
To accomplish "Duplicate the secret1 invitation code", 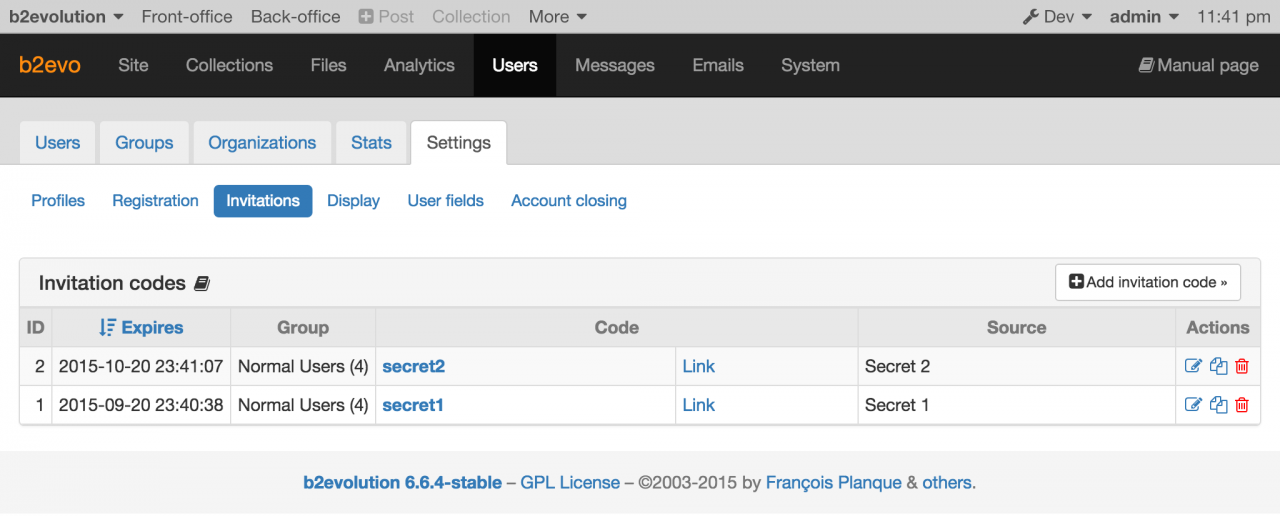I will pos(1218,405).
